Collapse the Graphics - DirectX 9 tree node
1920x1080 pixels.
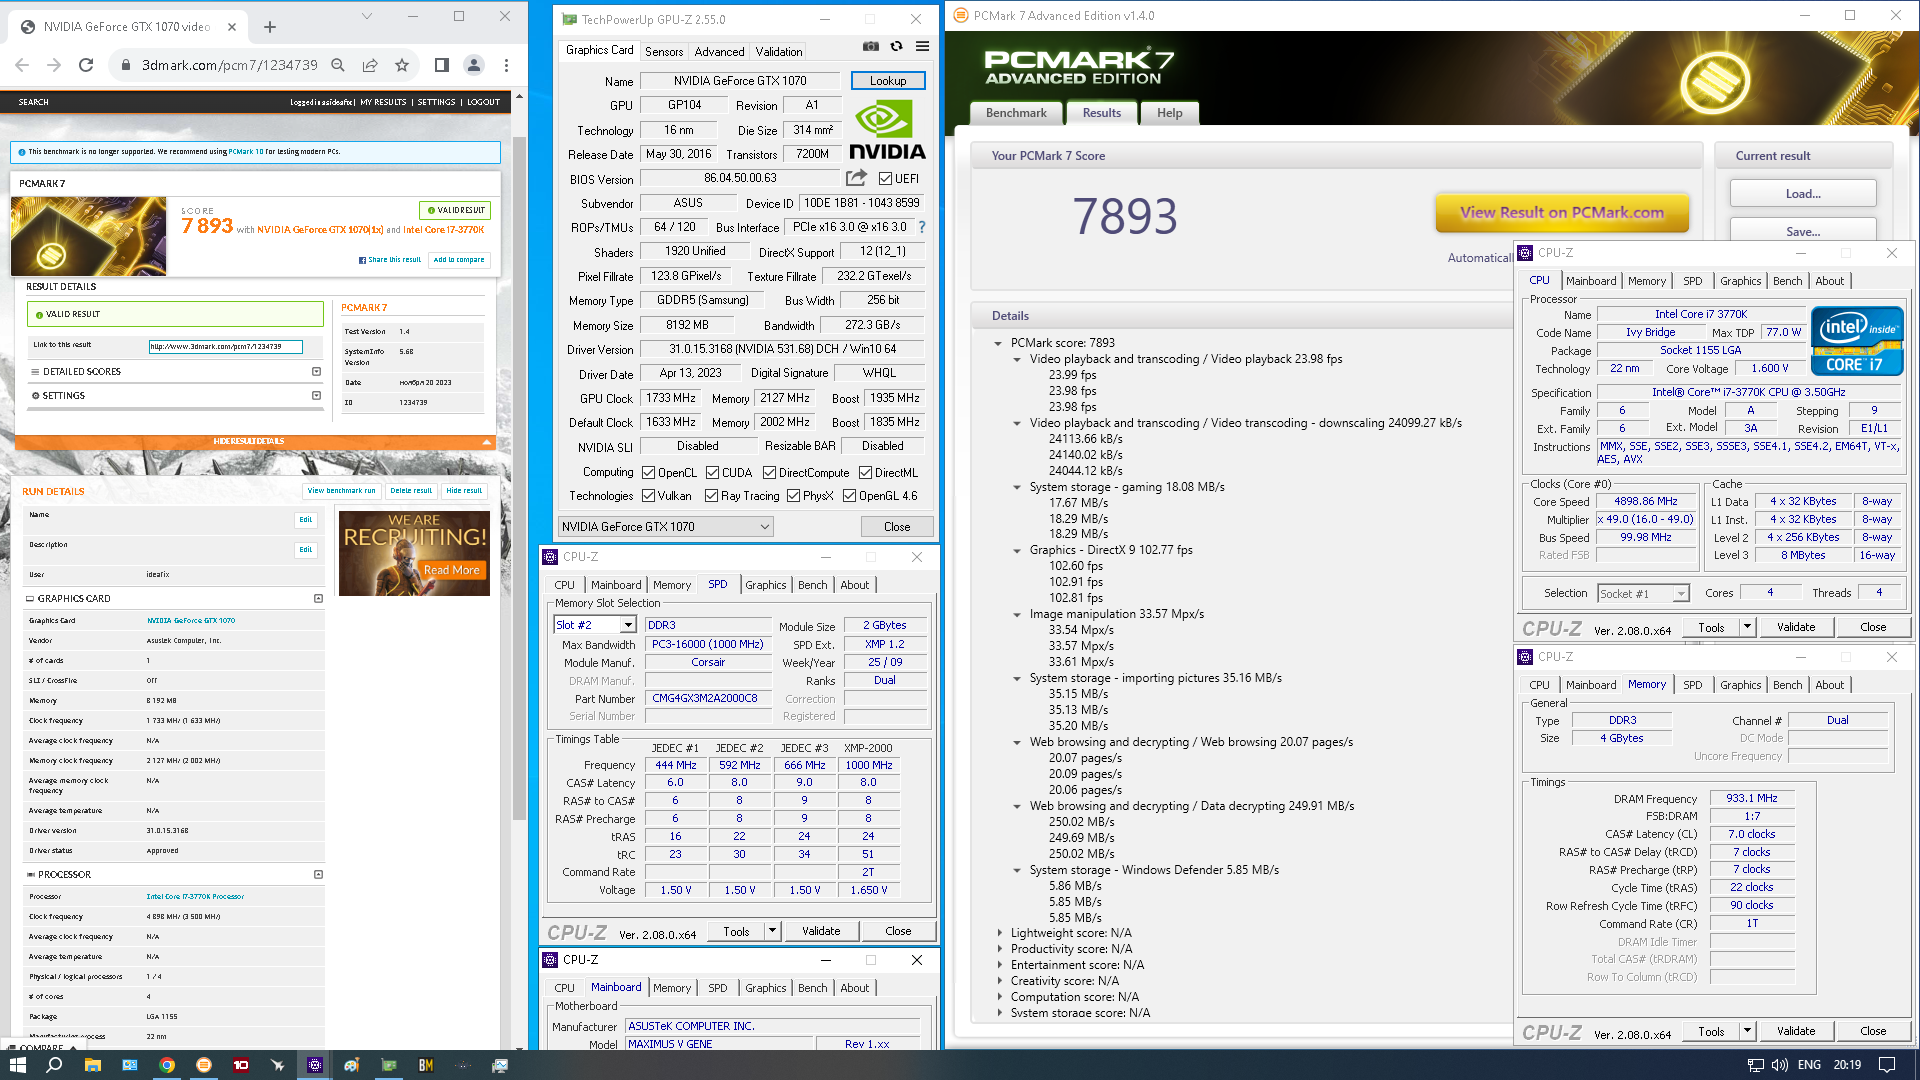coord(1017,550)
